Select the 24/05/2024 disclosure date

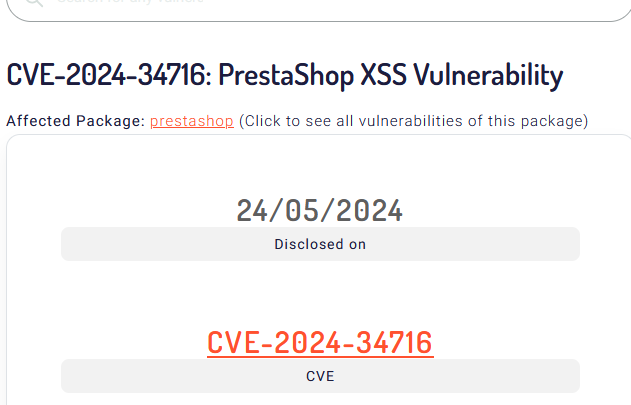320,211
